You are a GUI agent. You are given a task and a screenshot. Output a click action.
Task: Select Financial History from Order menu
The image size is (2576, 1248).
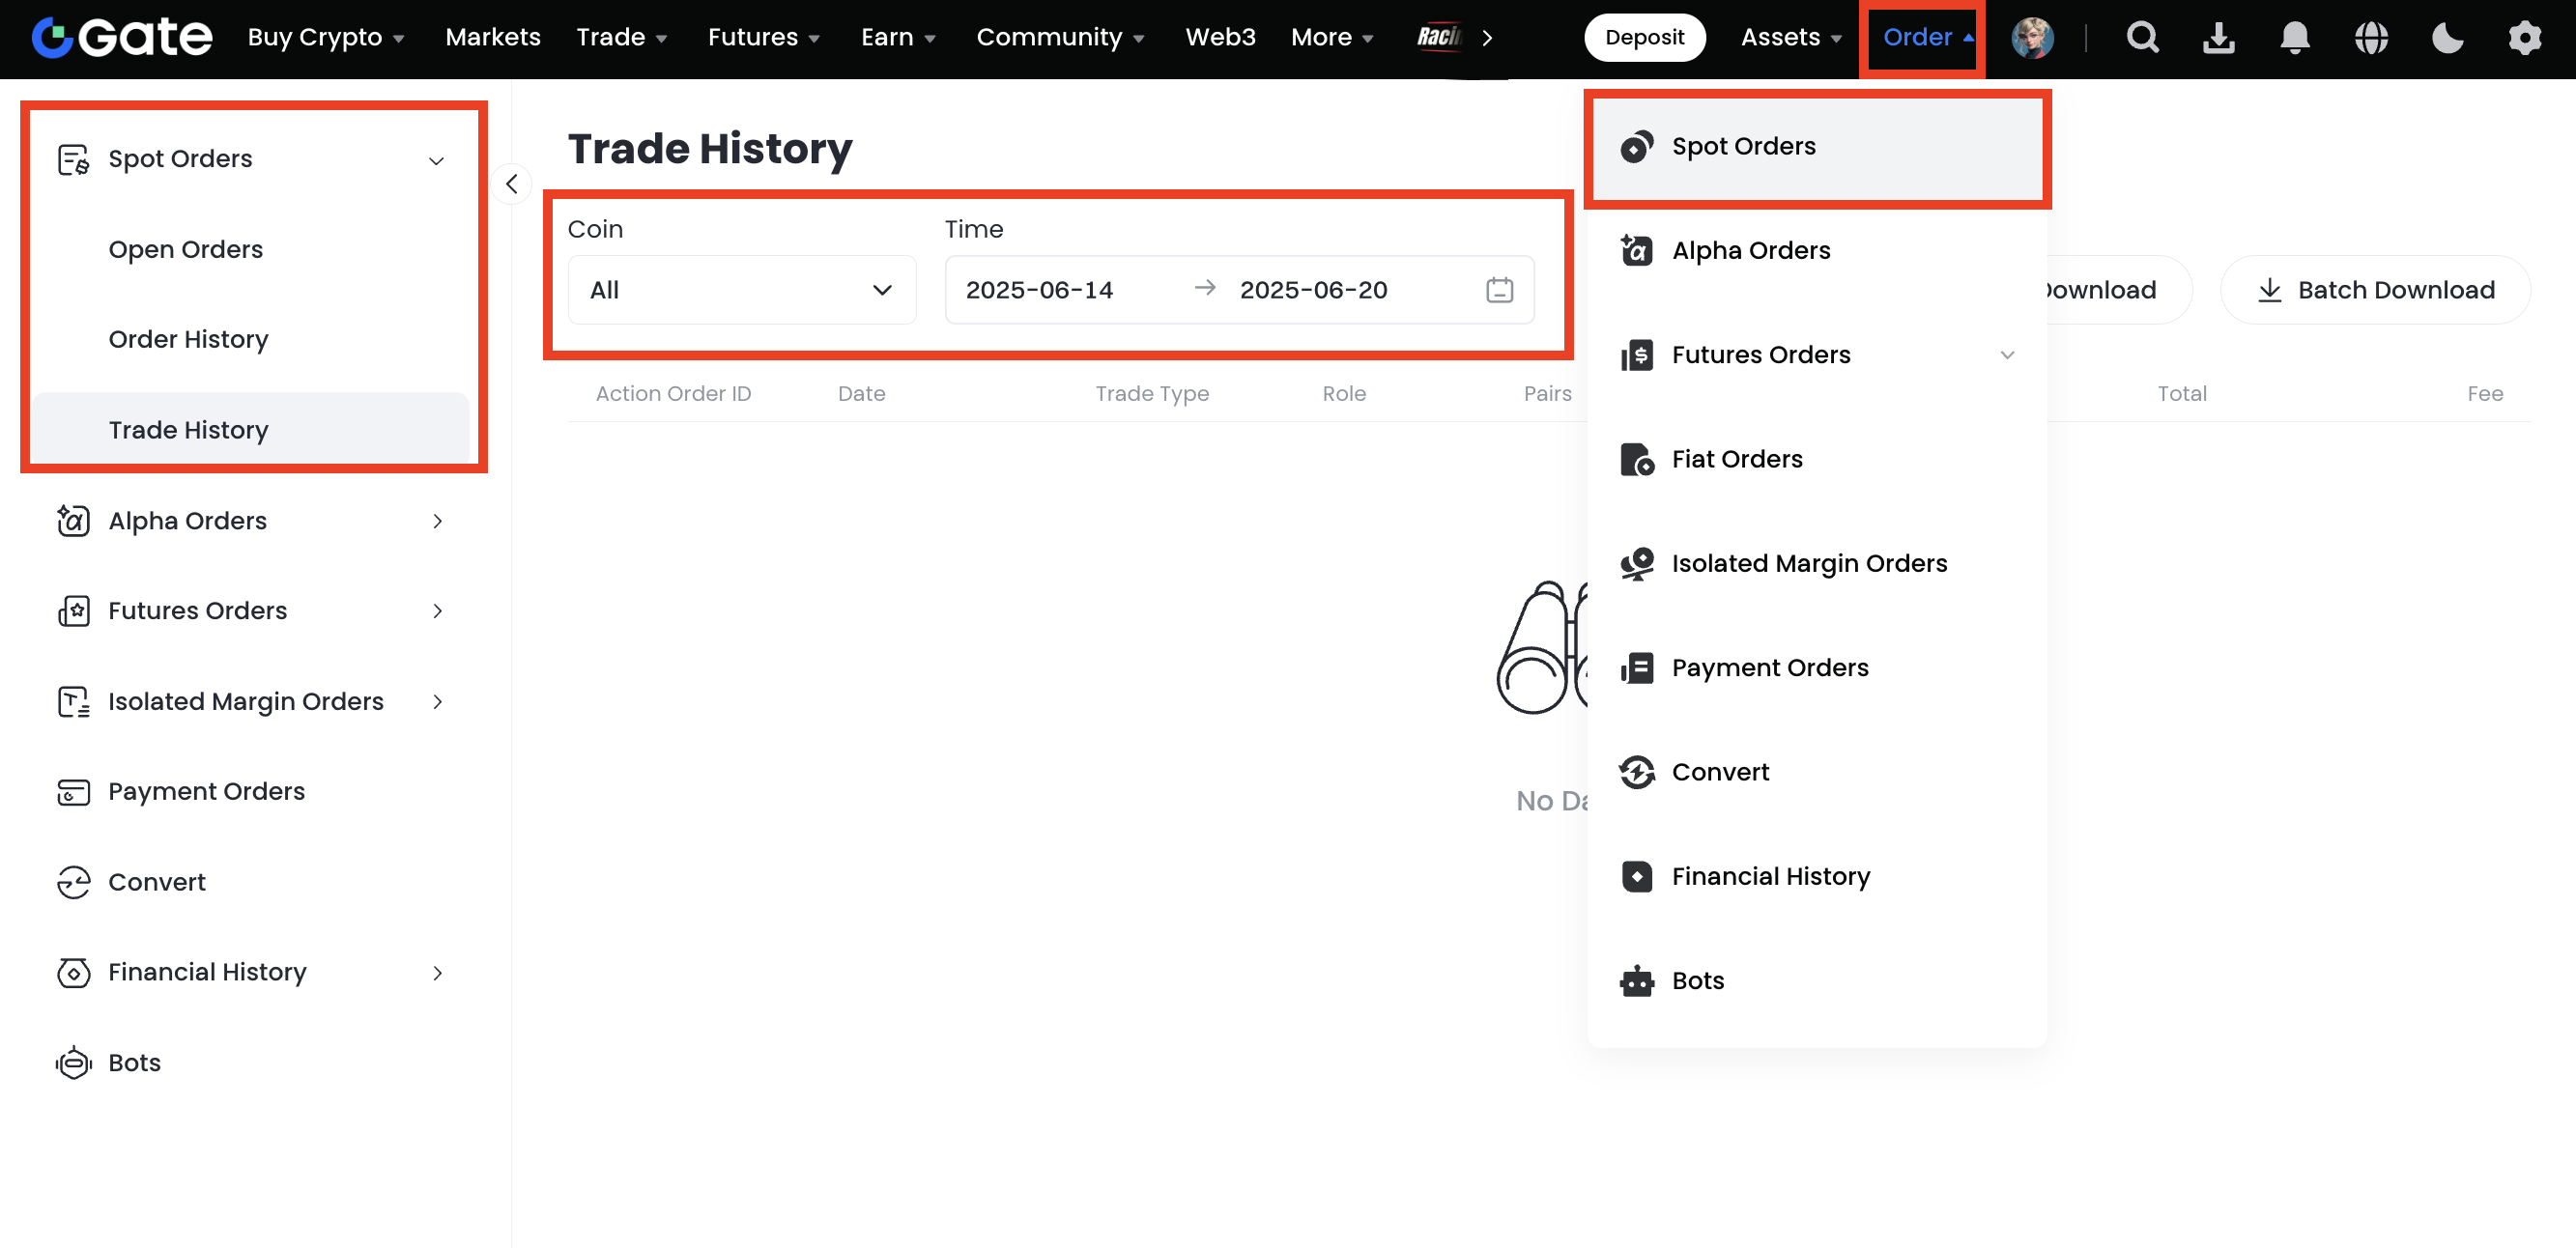coord(1770,876)
